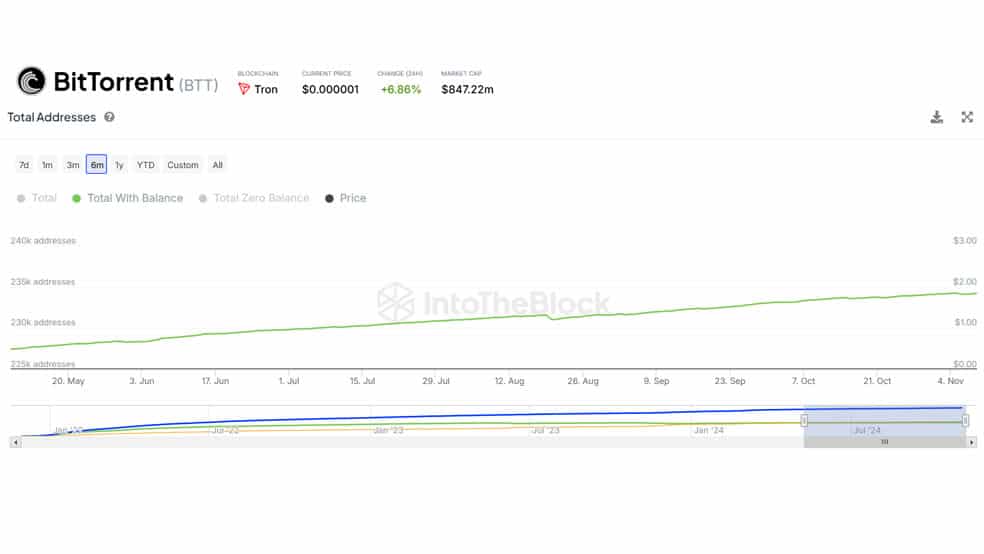Click the Tron blockchain icon

[244, 90]
